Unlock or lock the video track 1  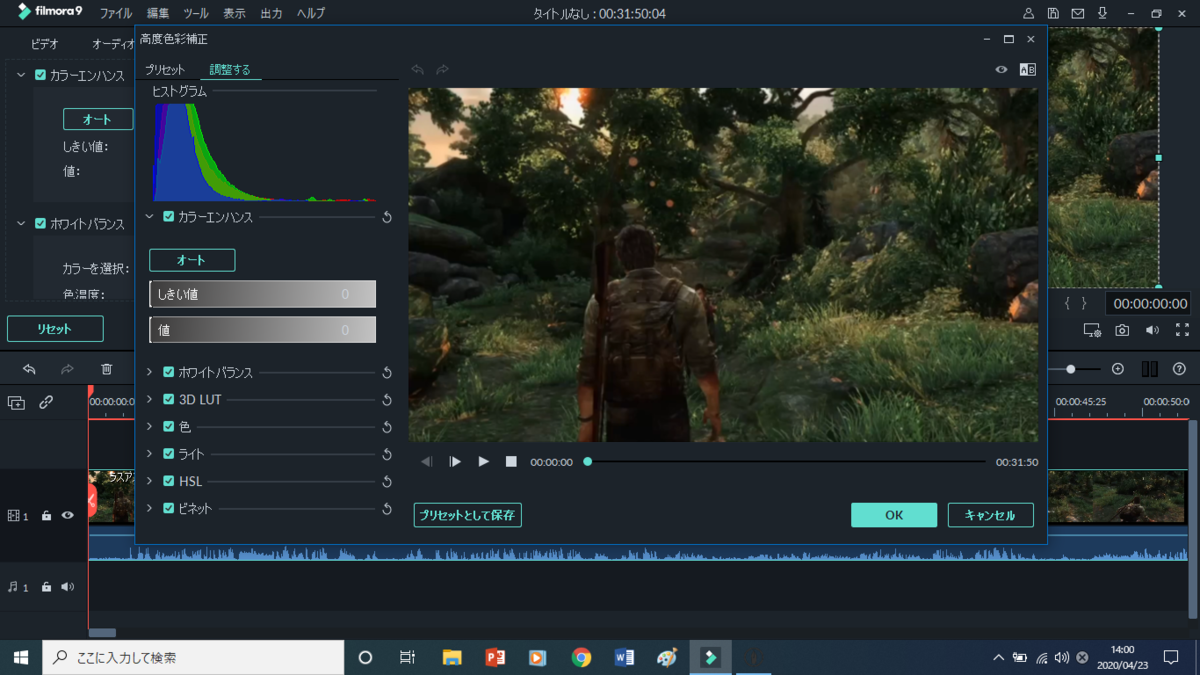click(46, 516)
